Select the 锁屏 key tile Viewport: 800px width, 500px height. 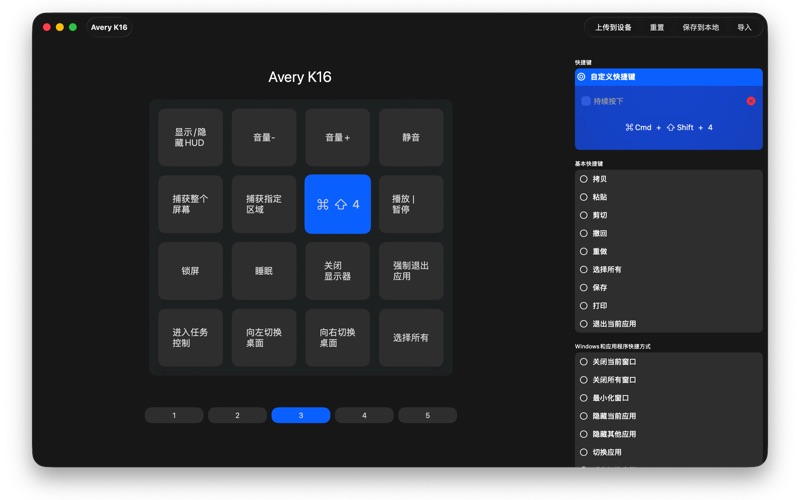tap(190, 271)
